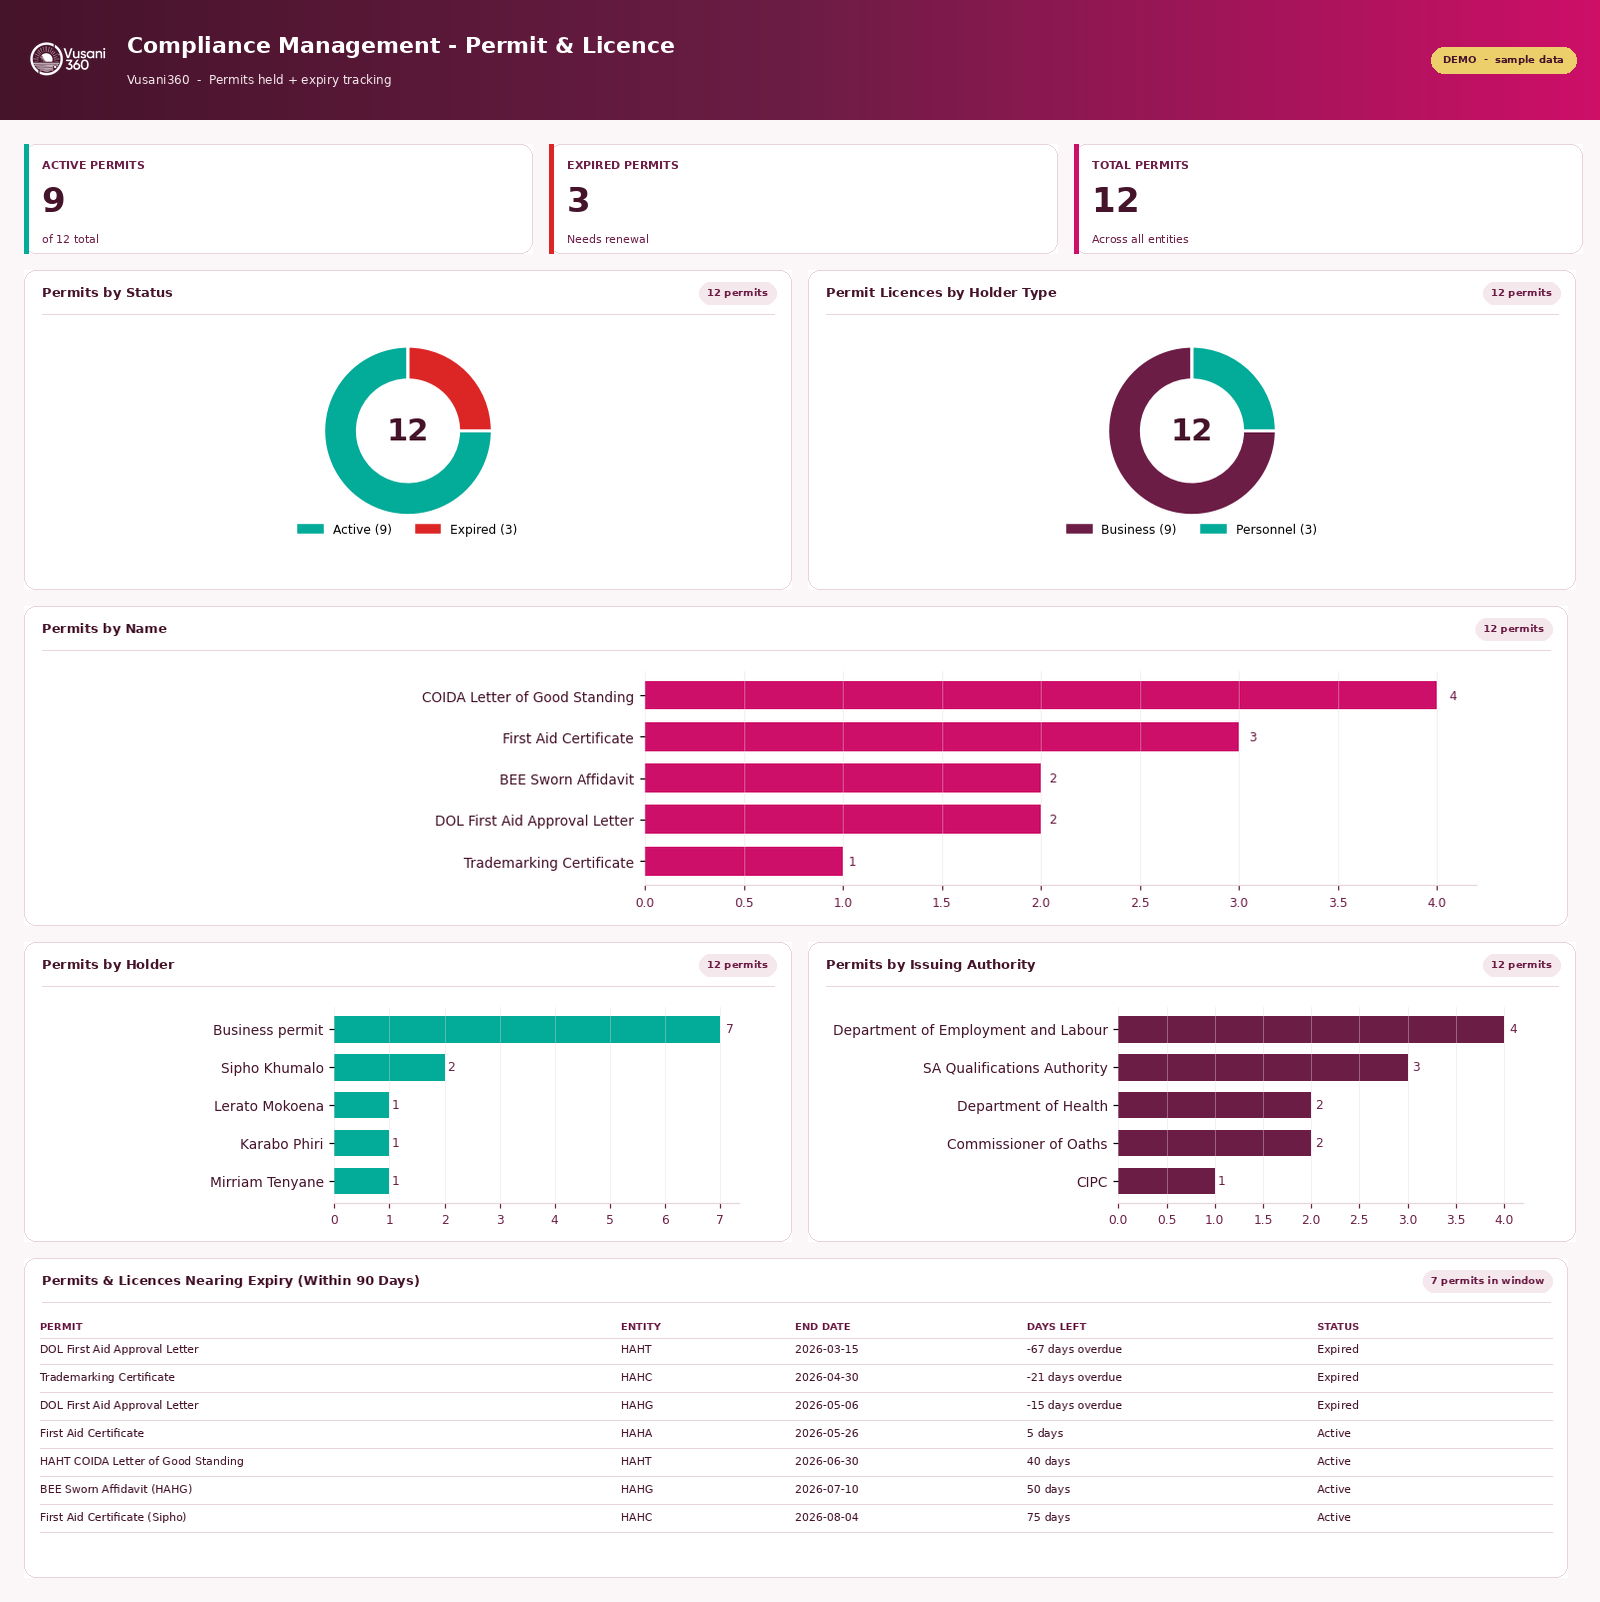
Task: Click the DEMO sample data badge
Action: pos(1503,60)
